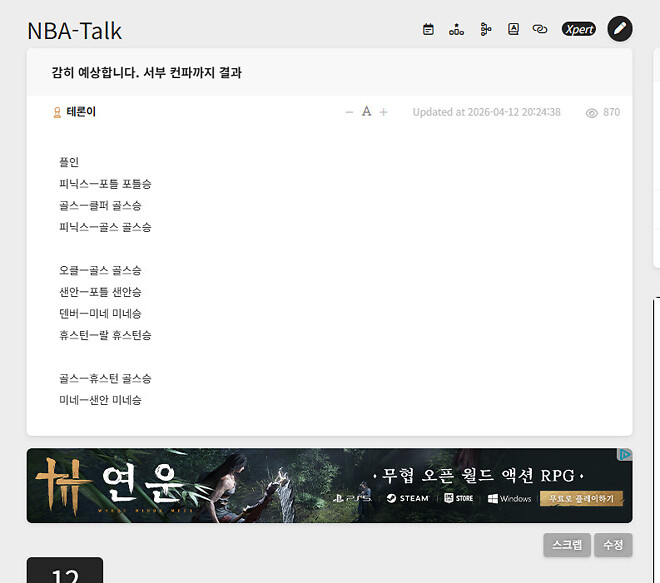Click the NBA-Talk board title
Viewport: 660px width, 583px height.
75,31
